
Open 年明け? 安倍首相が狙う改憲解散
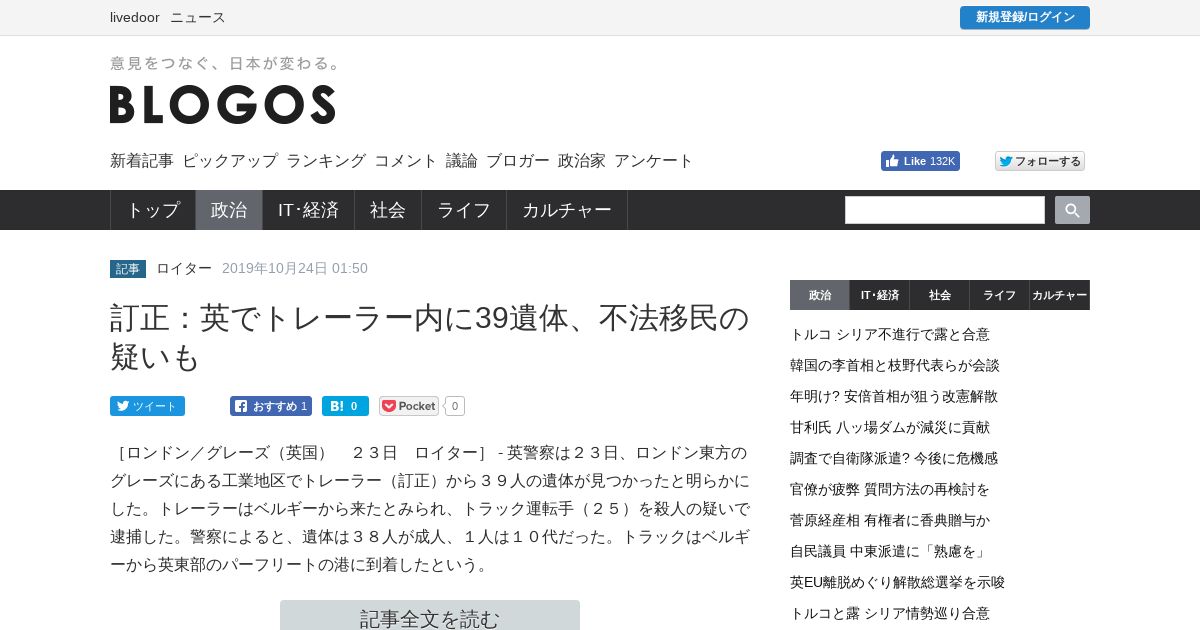tap(894, 396)
